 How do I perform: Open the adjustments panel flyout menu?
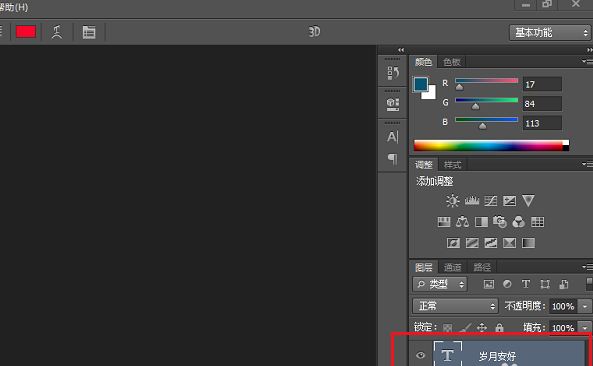click(x=587, y=164)
